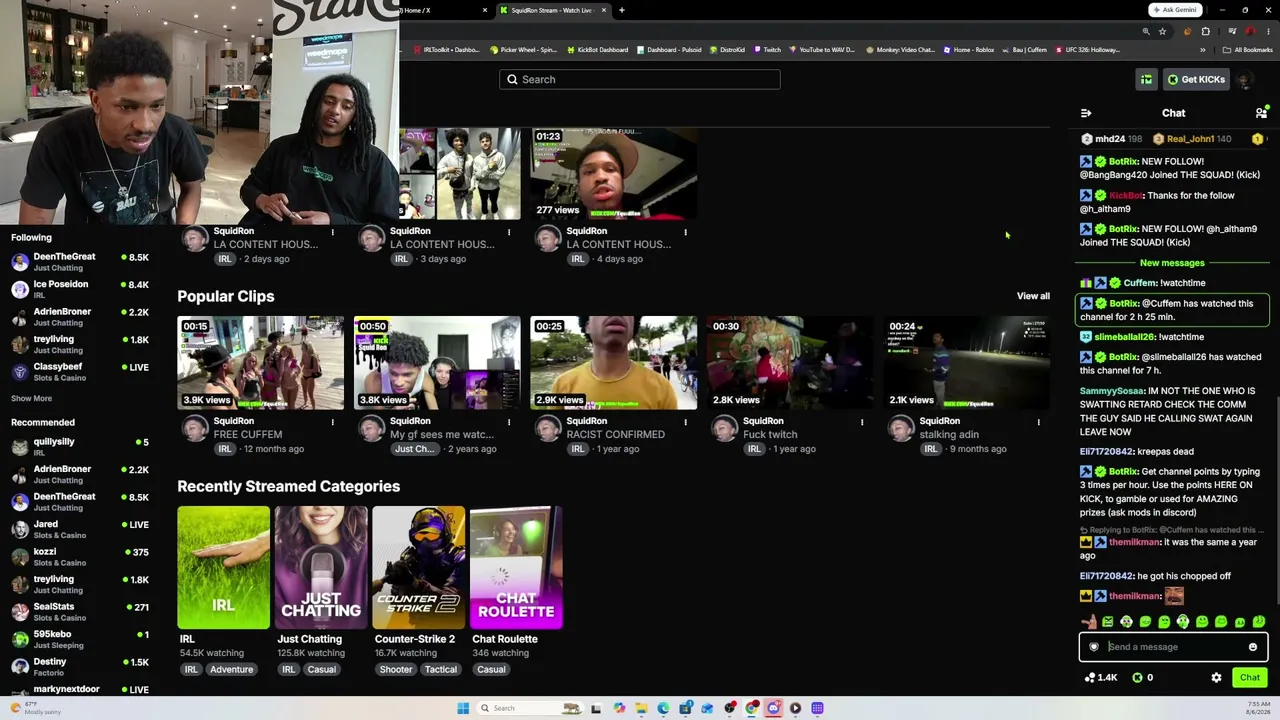Play the stalking adin clip thumbnail
Viewport: 1280px width, 720px height.
[966, 363]
